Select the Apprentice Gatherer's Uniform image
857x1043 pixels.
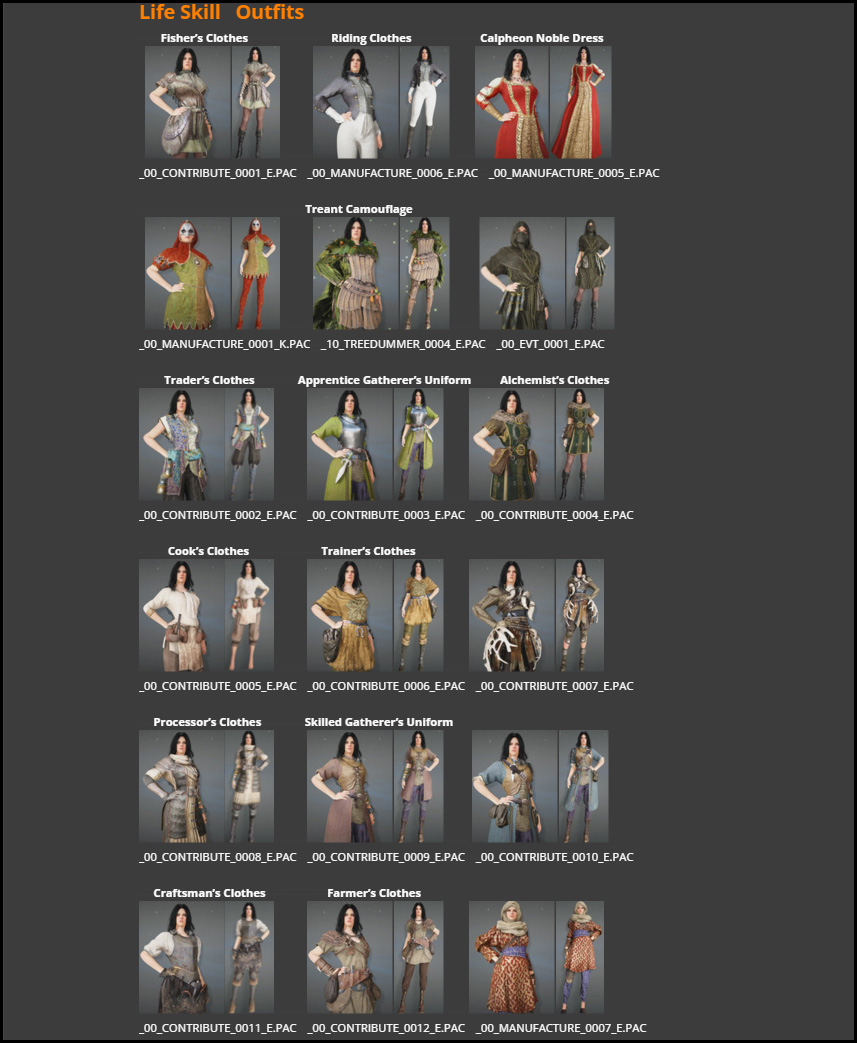click(x=374, y=444)
